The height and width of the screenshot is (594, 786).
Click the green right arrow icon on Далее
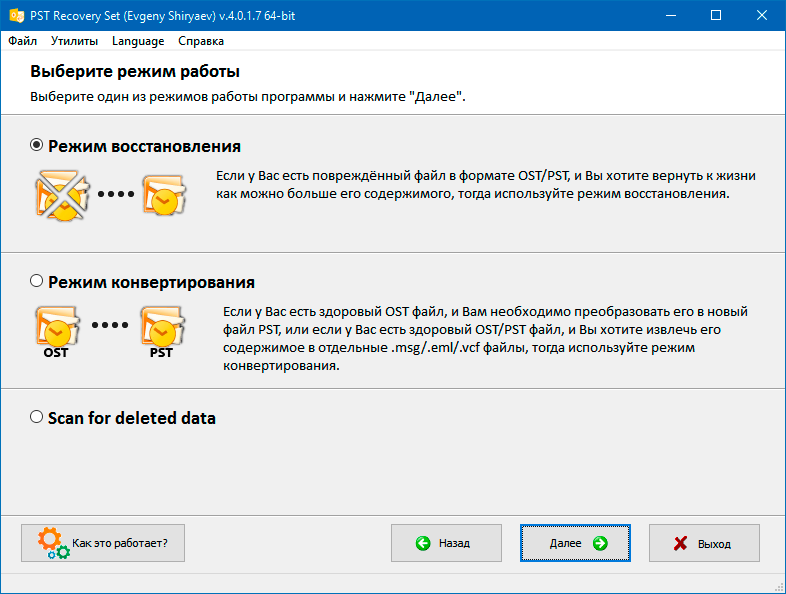pos(600,543)
